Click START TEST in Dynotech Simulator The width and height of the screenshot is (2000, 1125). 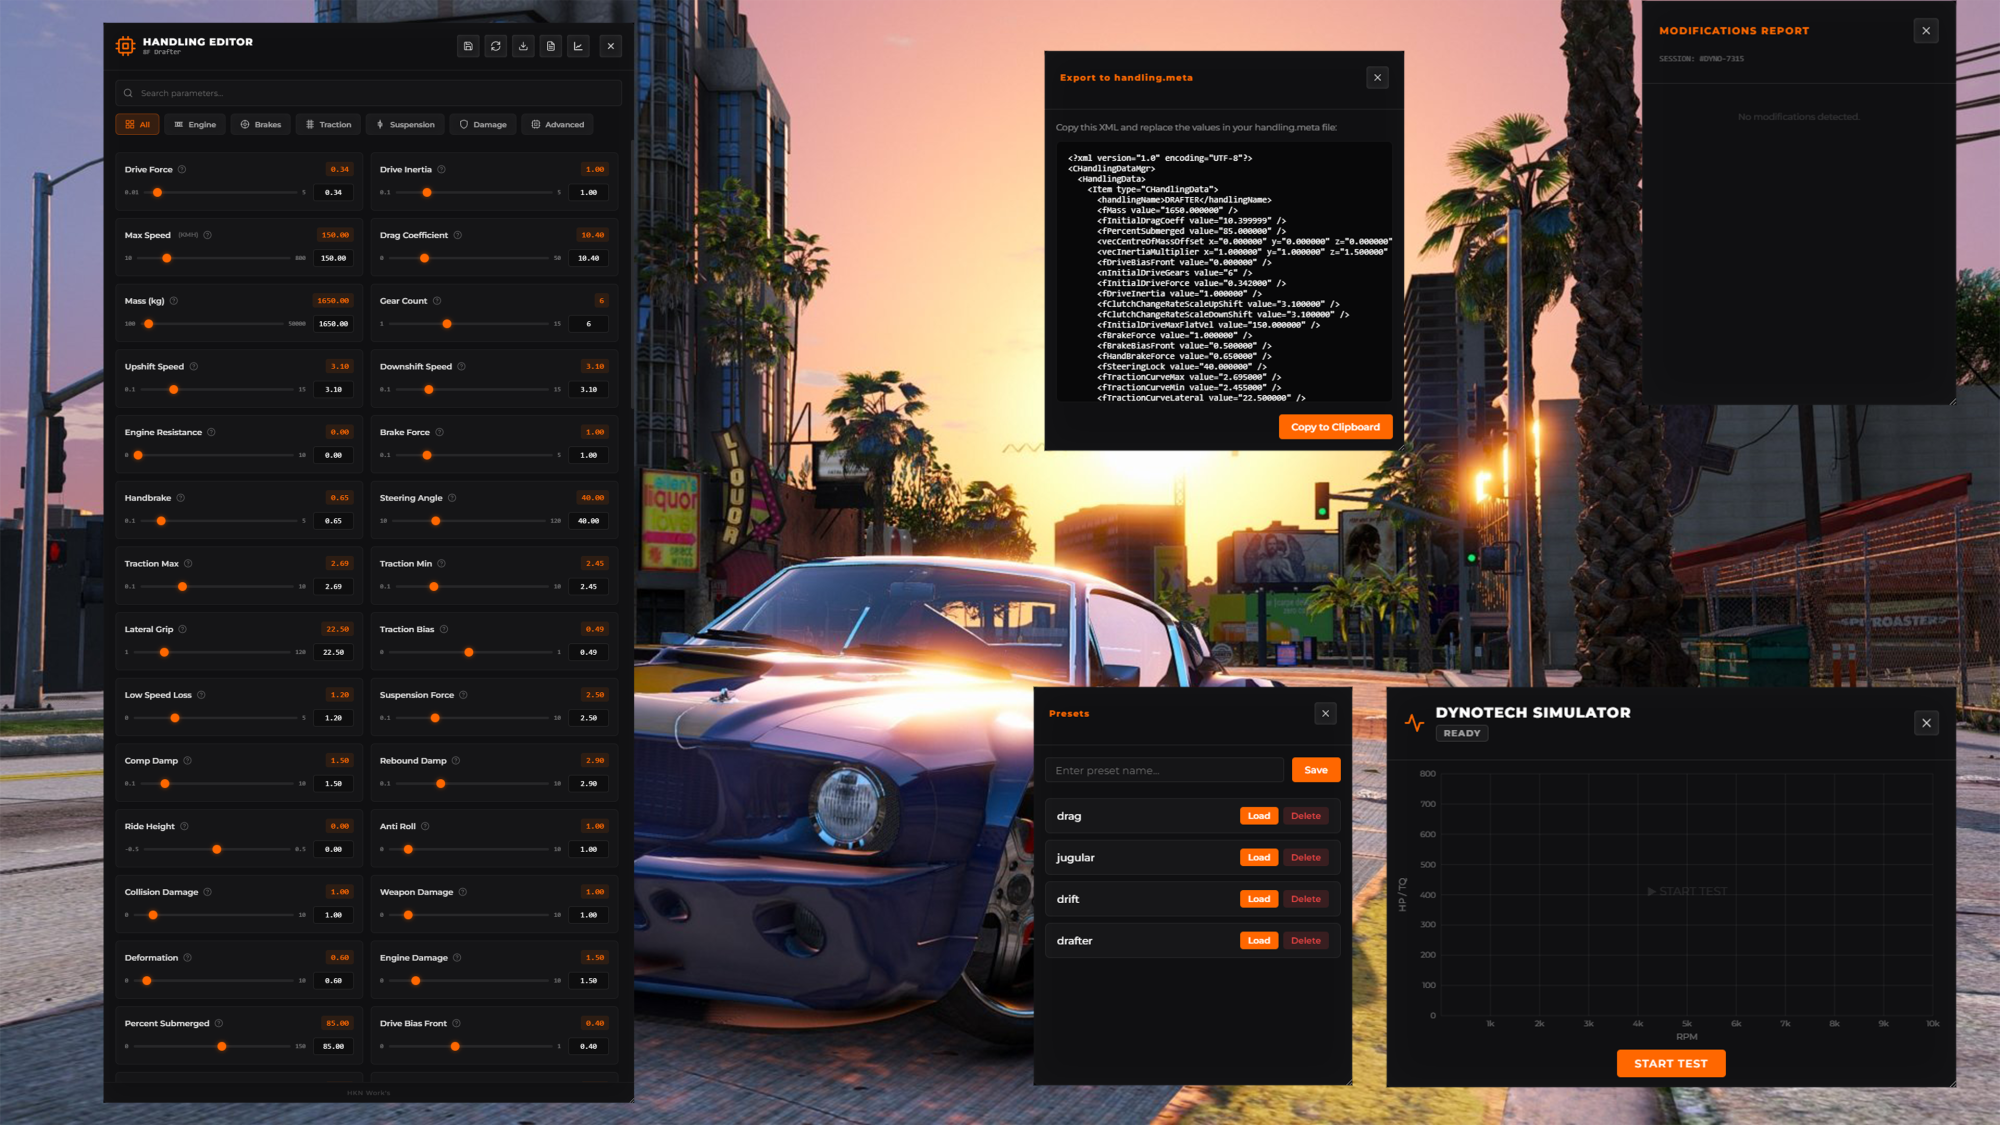pos(1671,1064)
